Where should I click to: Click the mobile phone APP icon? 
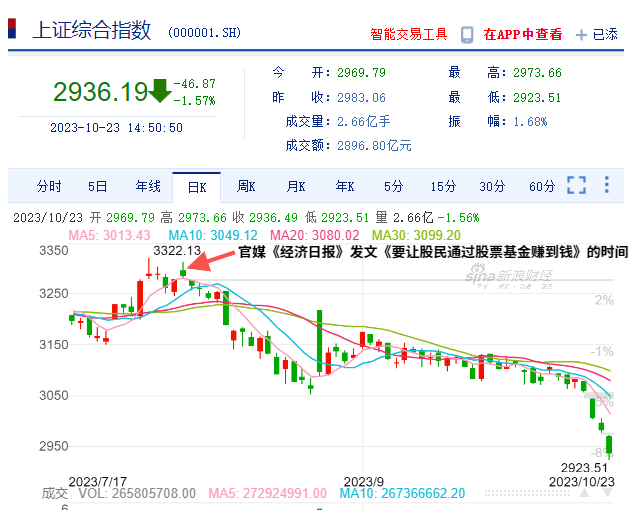[x=467, y=35]
